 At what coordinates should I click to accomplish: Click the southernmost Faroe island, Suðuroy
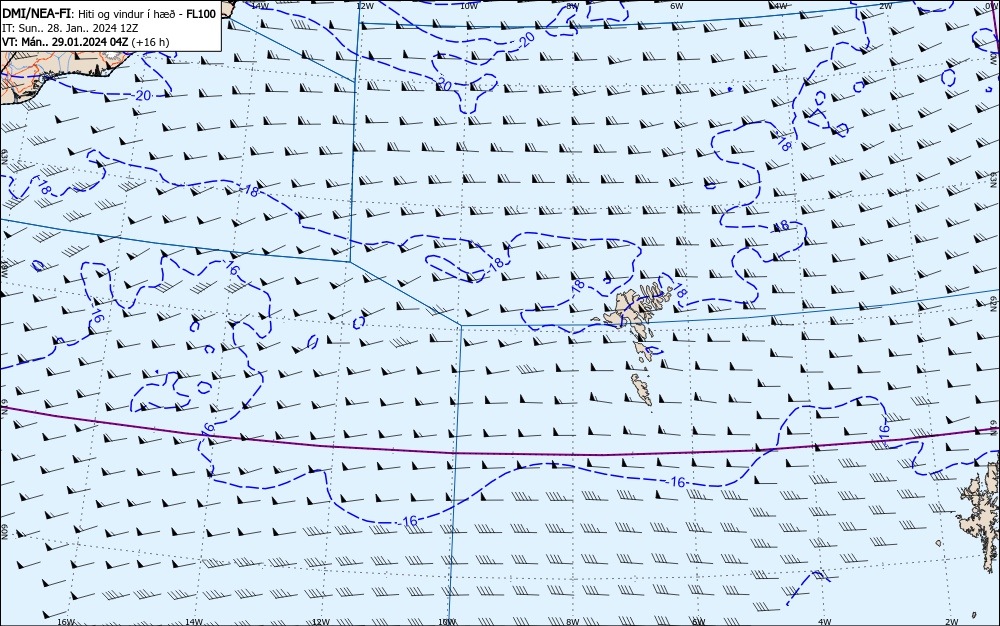(x=642, y=389)
